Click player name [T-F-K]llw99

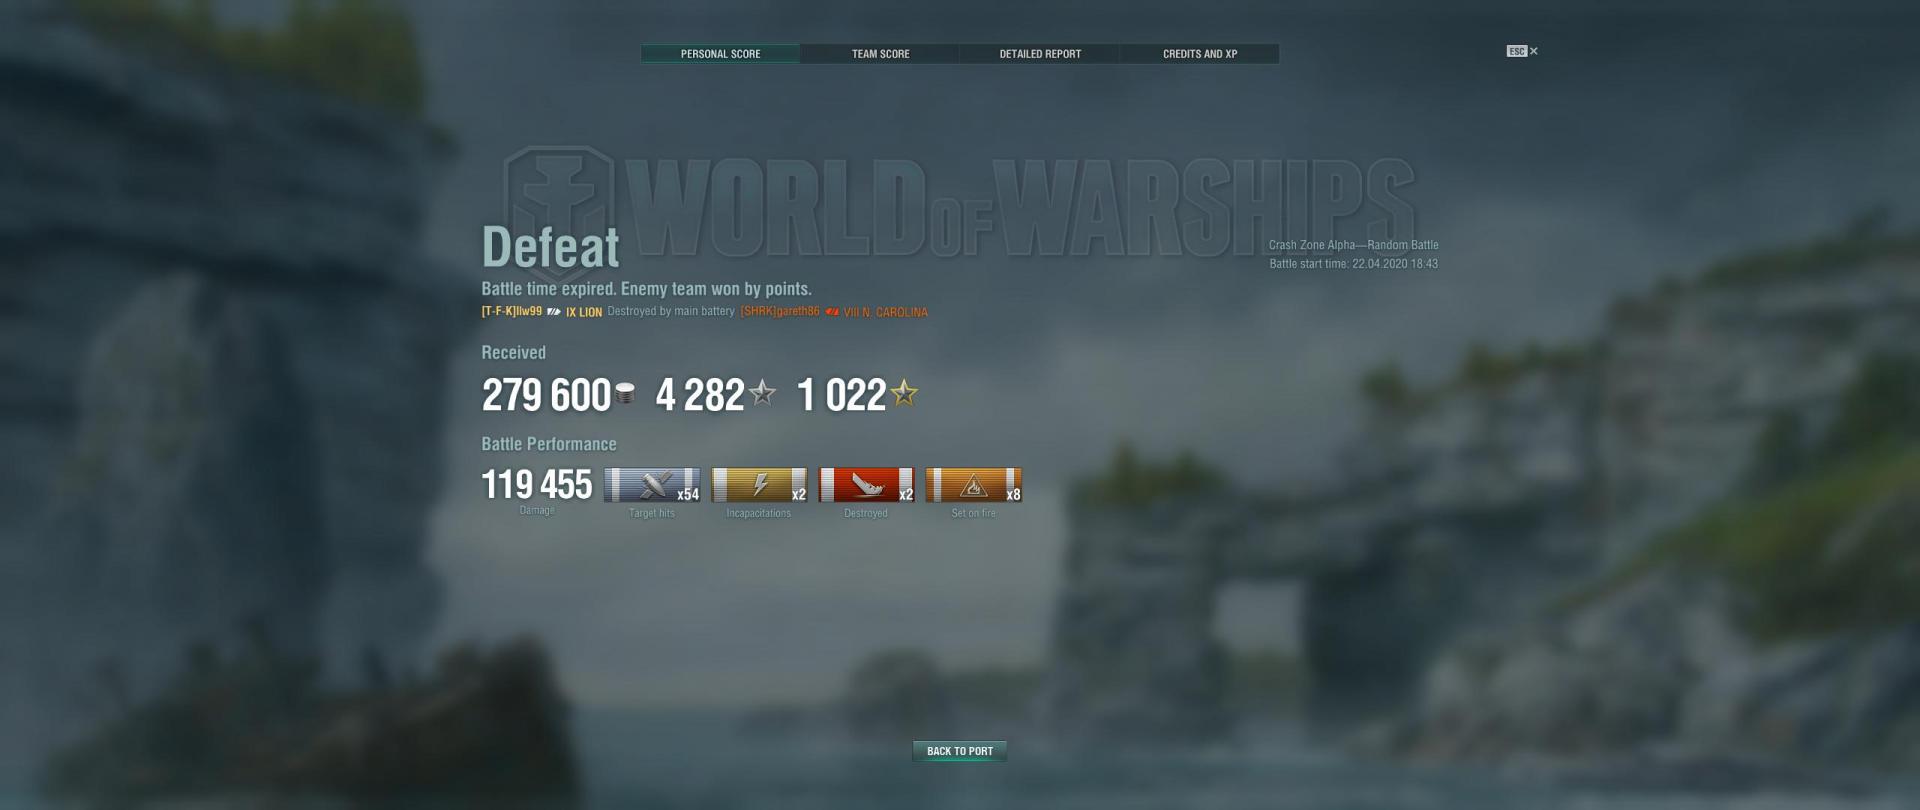[x=512, y=312]
